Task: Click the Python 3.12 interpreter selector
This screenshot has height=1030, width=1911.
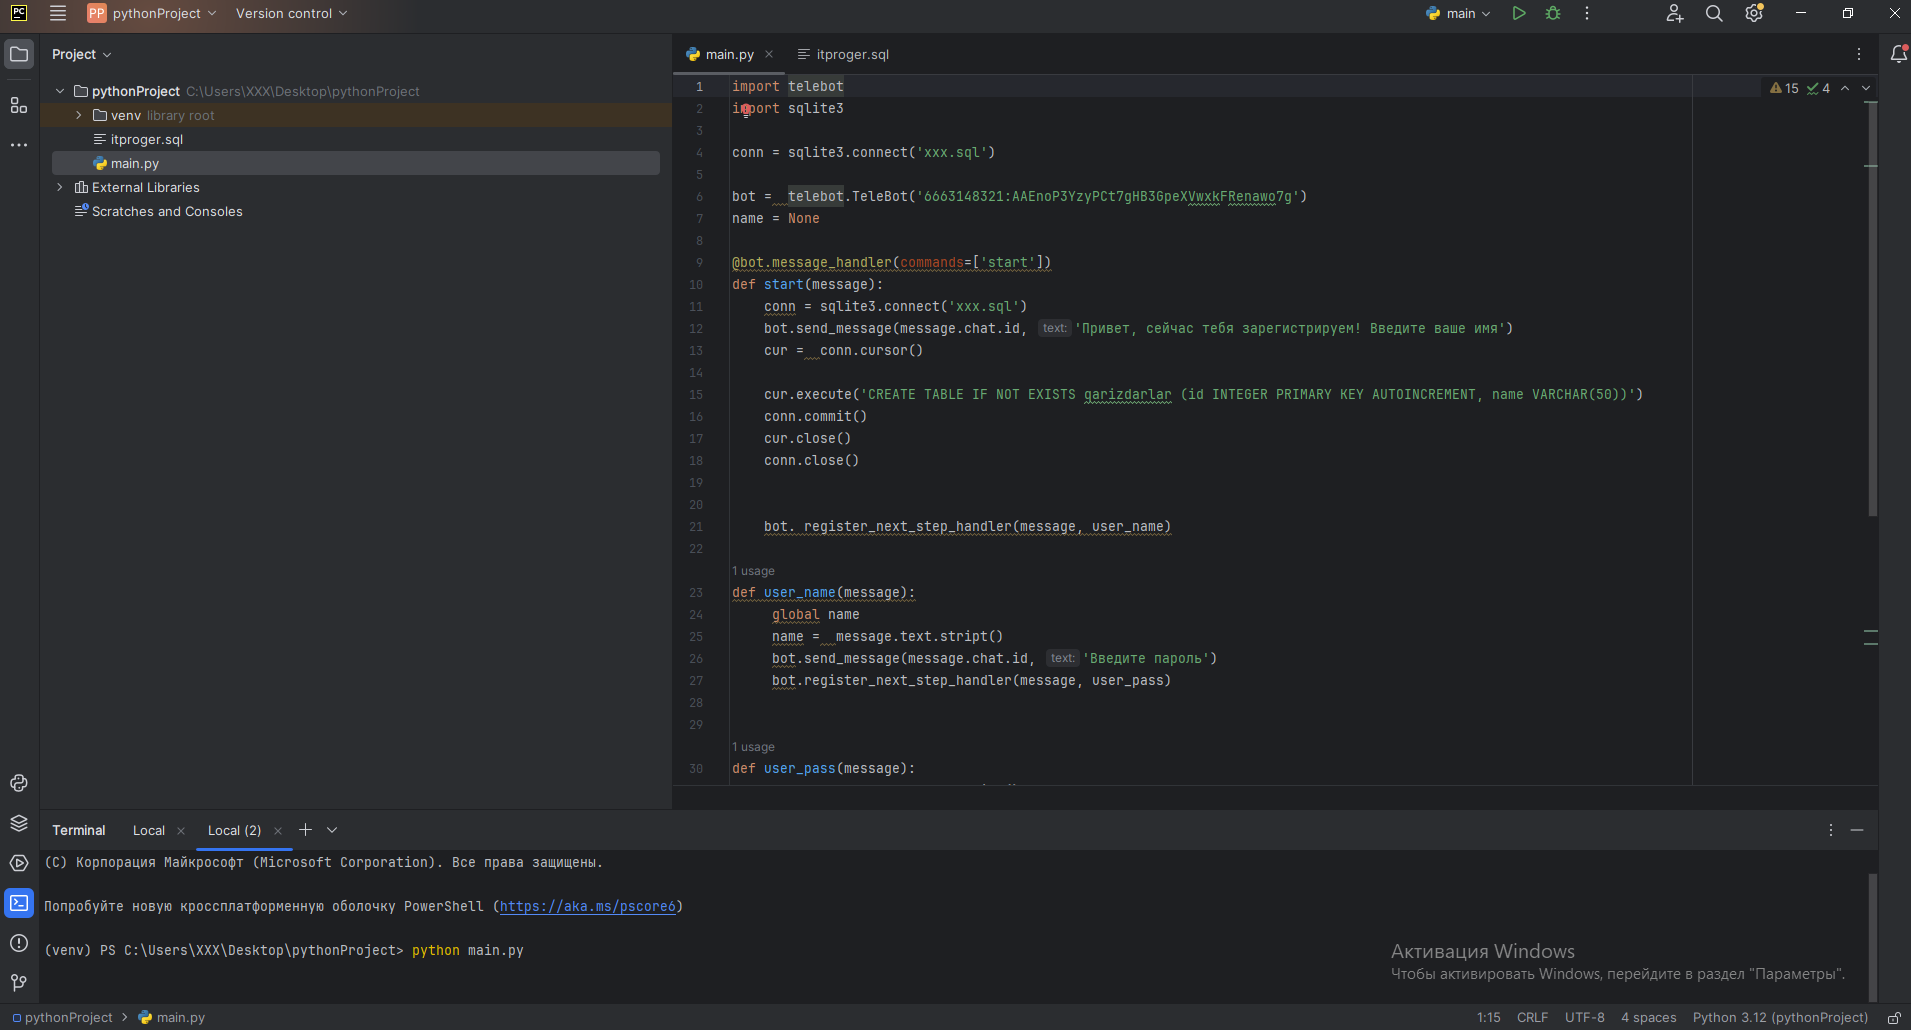Action: pos(1780,1018)
